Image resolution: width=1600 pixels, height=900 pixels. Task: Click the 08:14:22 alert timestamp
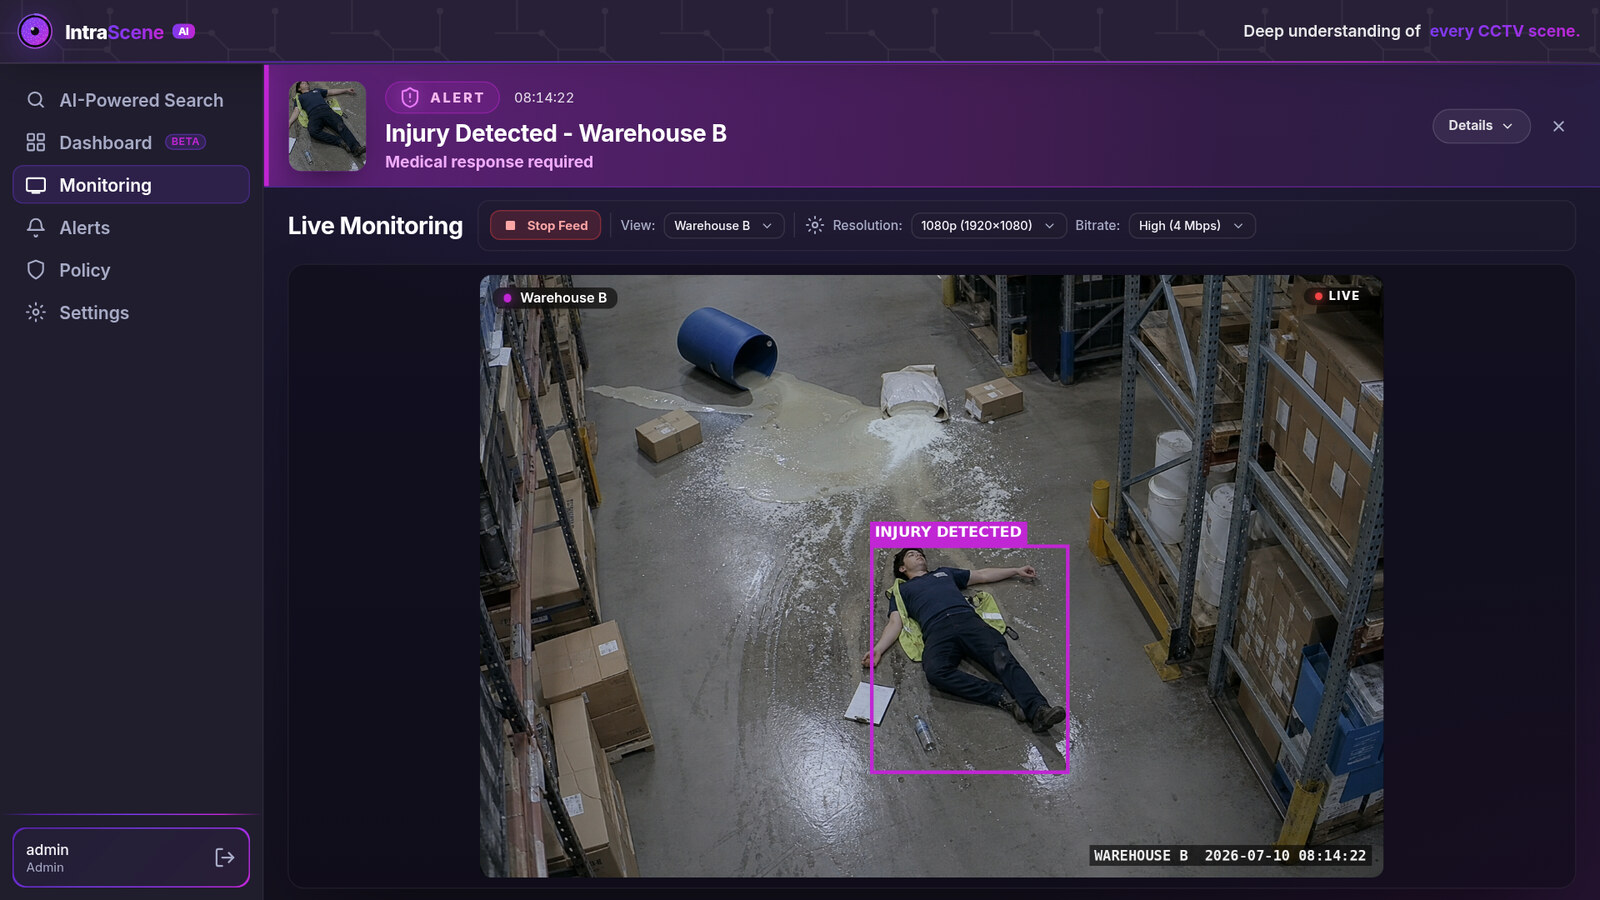544,98
